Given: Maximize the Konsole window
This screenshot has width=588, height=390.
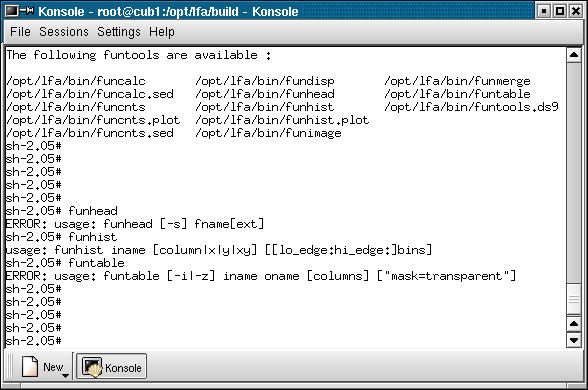Looking at the screenshot, I should [560, 11].
